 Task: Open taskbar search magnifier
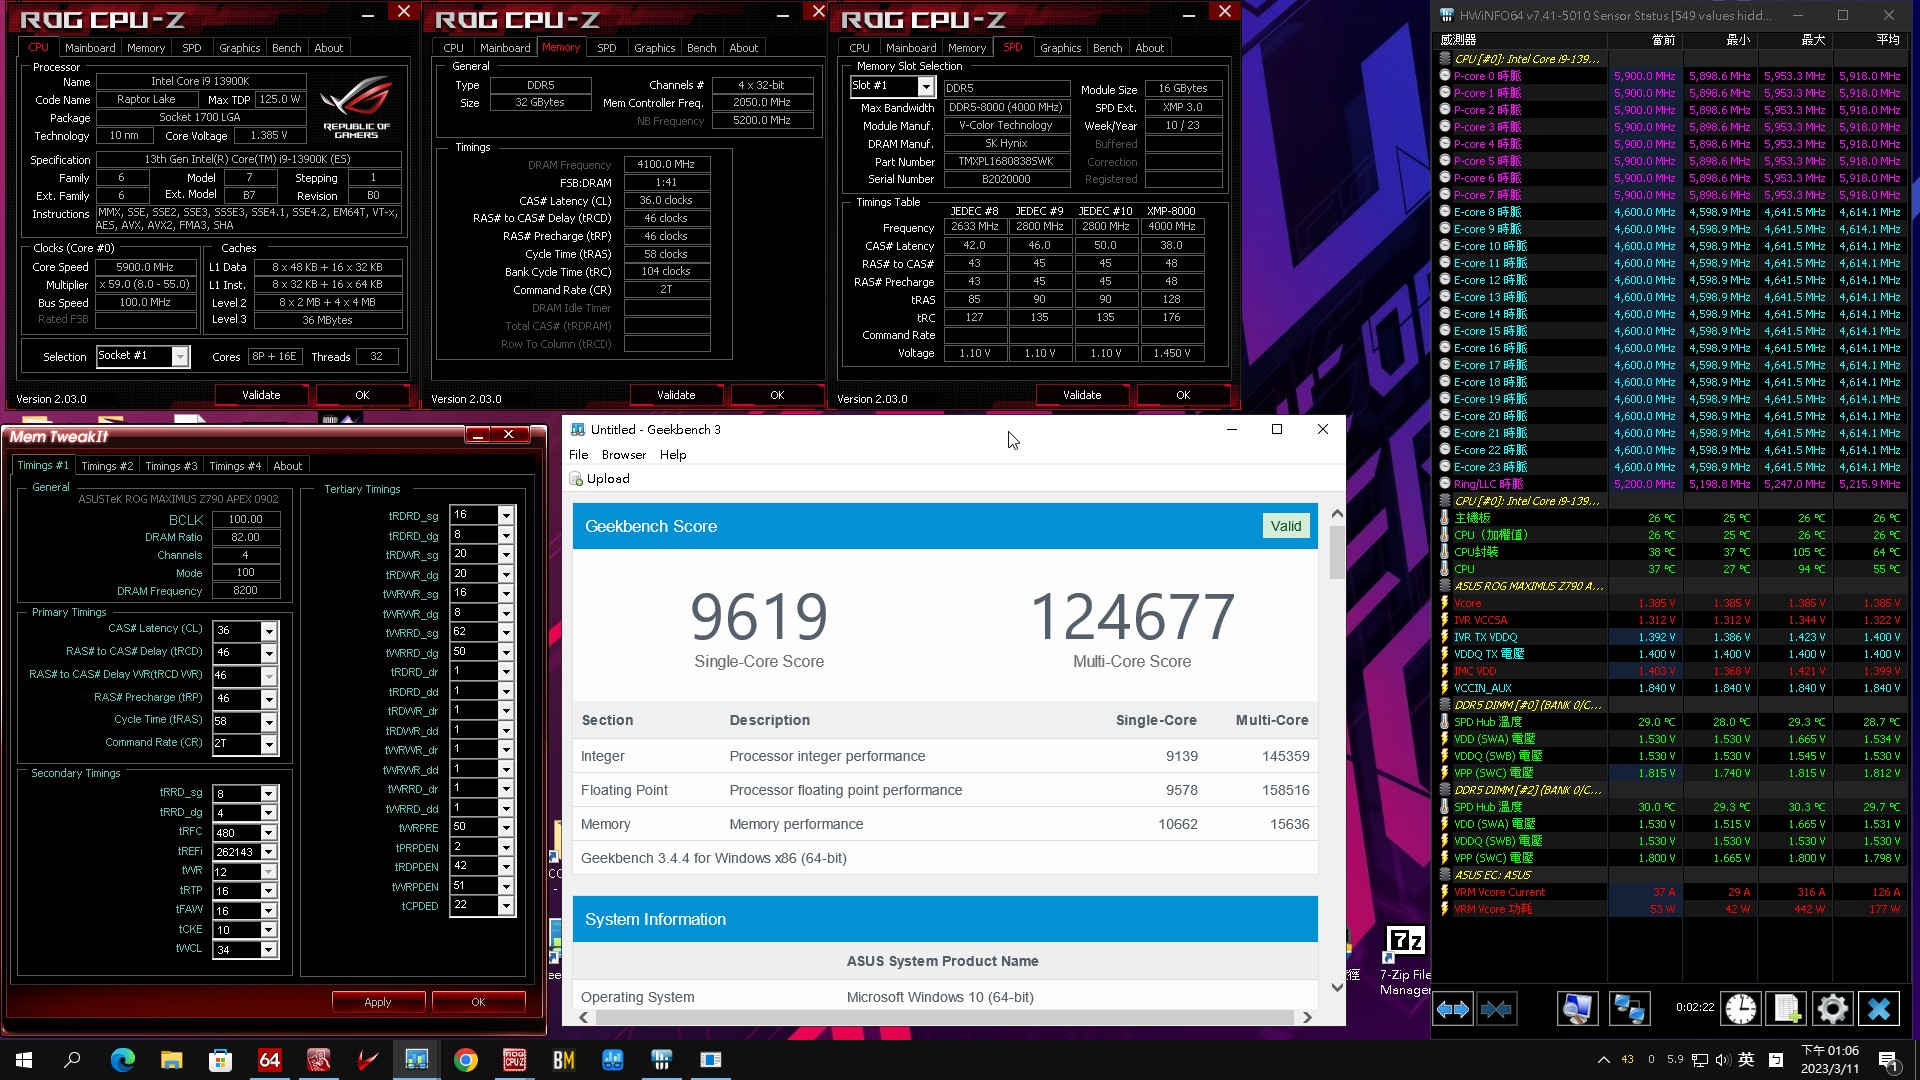pos(72,1060)
